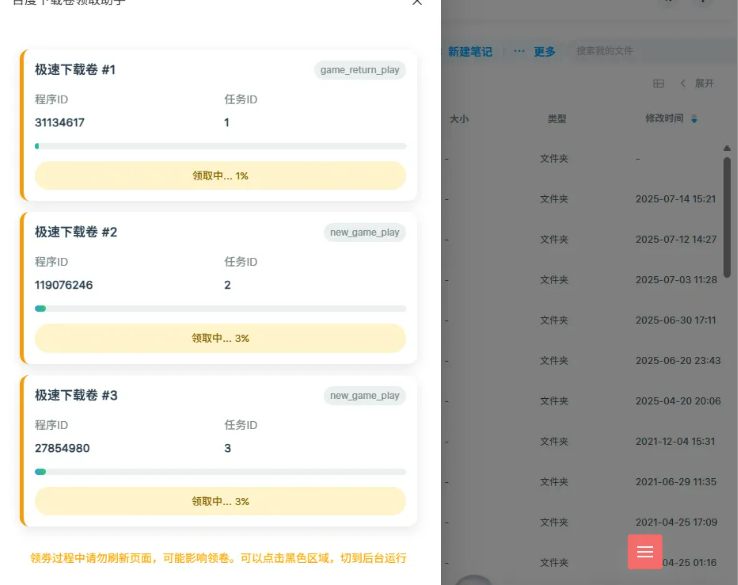The height and width of the screenshot is (585, 738).
Task: Sort by the 大小 column header
Action: [x=458, y=119]
